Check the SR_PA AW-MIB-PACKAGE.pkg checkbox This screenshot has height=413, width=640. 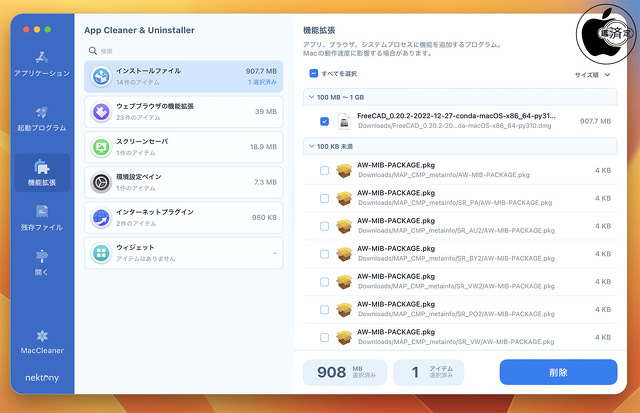pyautogui.click(x=324, y=198)
